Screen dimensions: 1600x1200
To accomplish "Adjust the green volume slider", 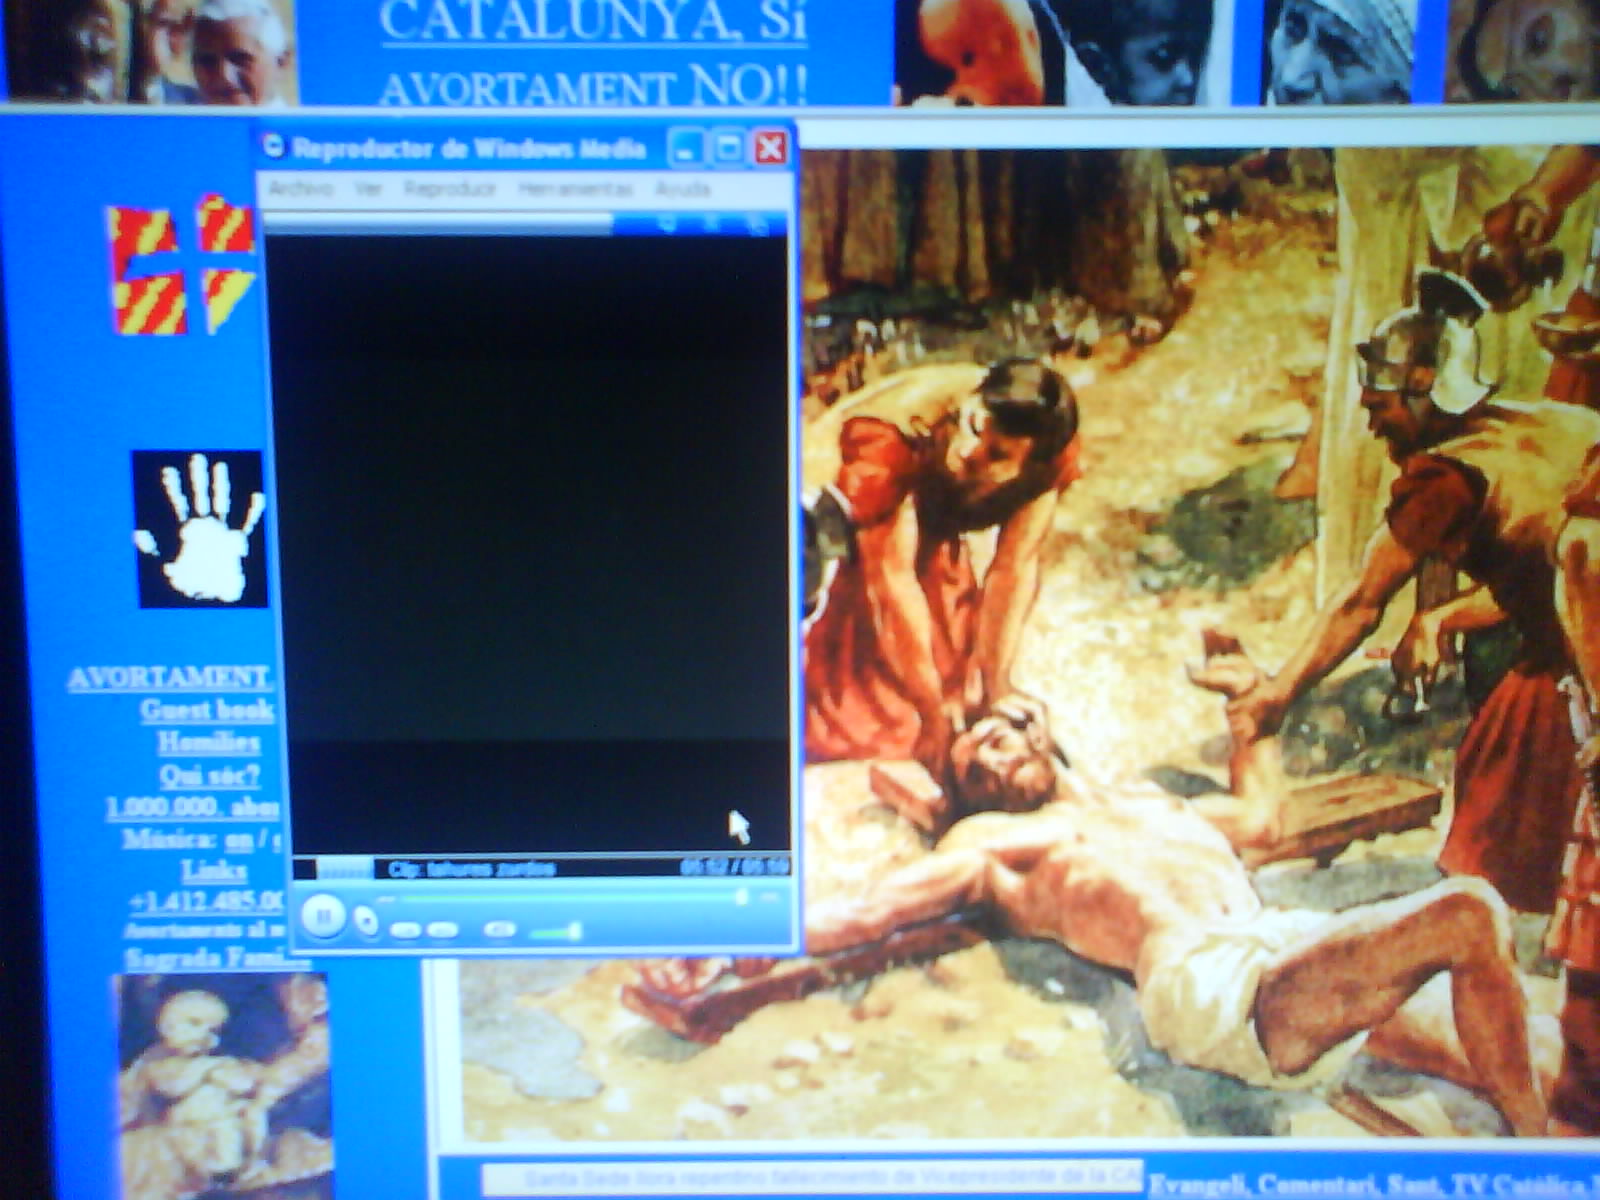I will point(555,932).
